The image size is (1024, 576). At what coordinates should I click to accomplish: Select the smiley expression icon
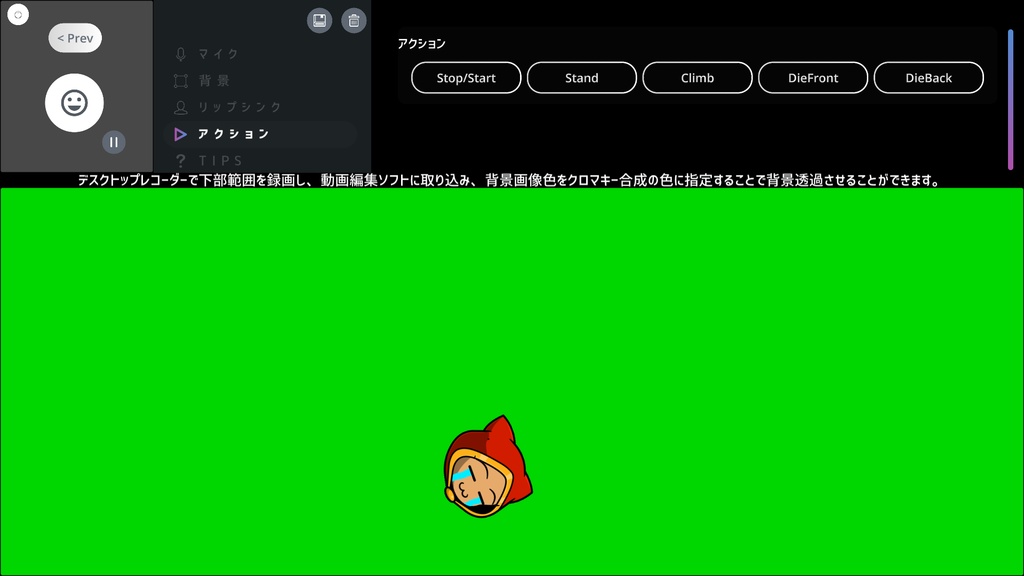click(x=74, y=102)
